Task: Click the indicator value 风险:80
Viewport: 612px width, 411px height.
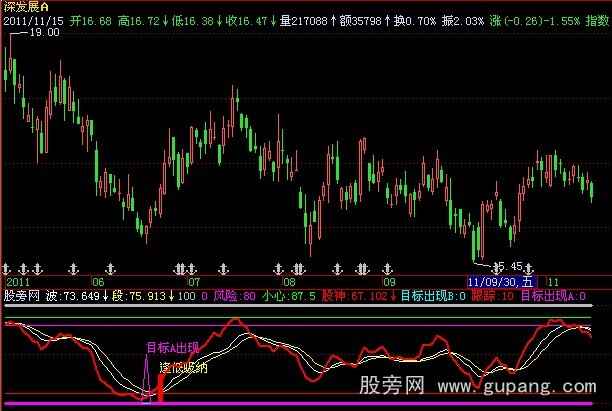Action: (x=234, y=296)
